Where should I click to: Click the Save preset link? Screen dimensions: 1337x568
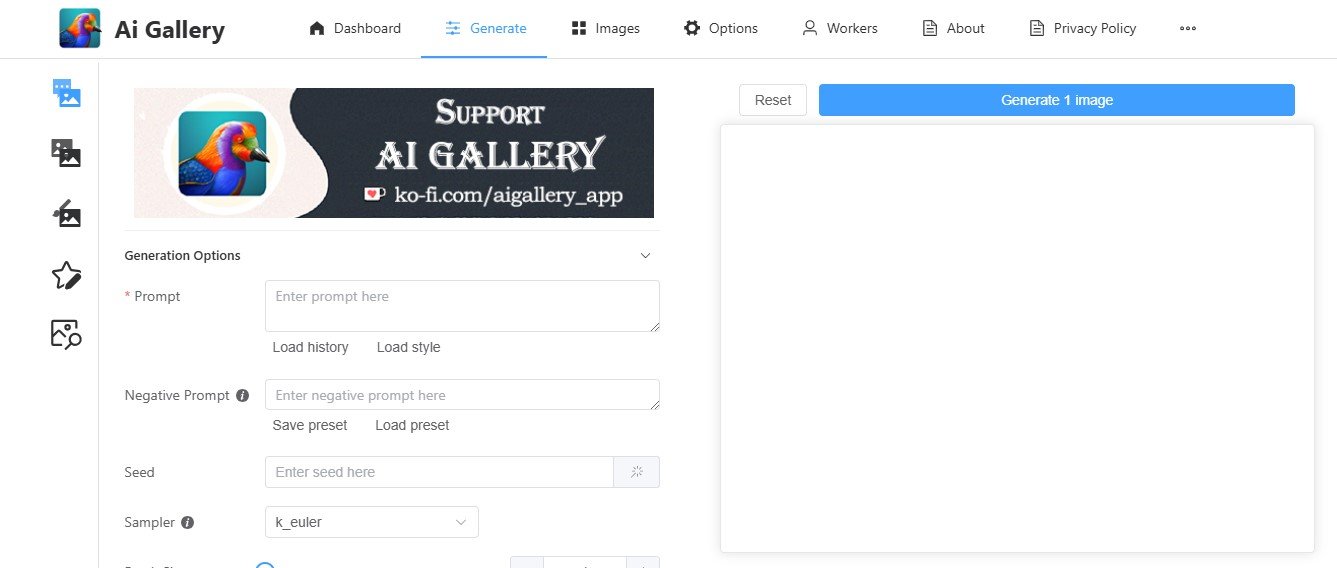click(x=310, y=425)
